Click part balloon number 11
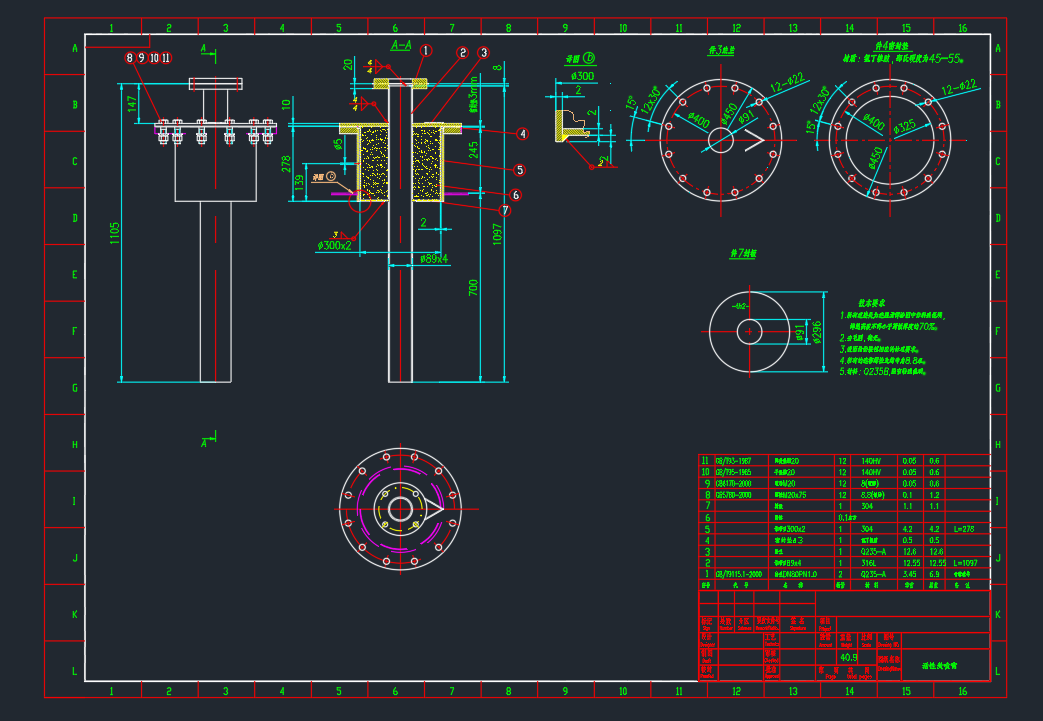Viewport: 1043px width, 721px height. point(166,58)
